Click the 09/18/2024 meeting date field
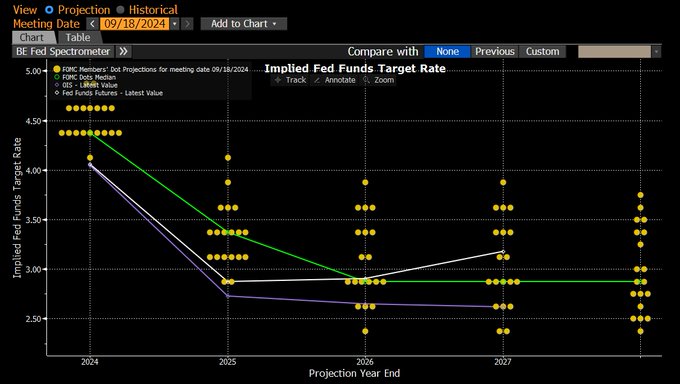Viewport: 680px width, 384px height. pos(135,24)
